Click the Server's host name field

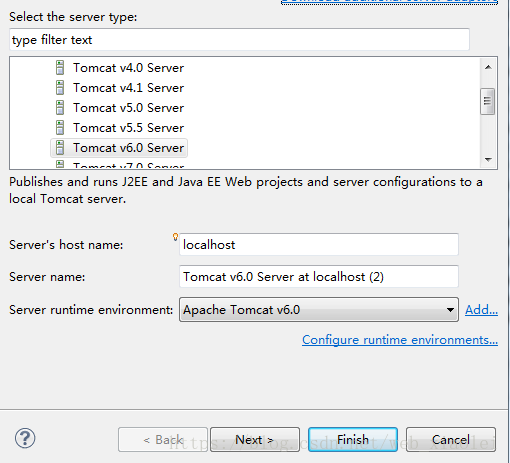click(319, 245)
